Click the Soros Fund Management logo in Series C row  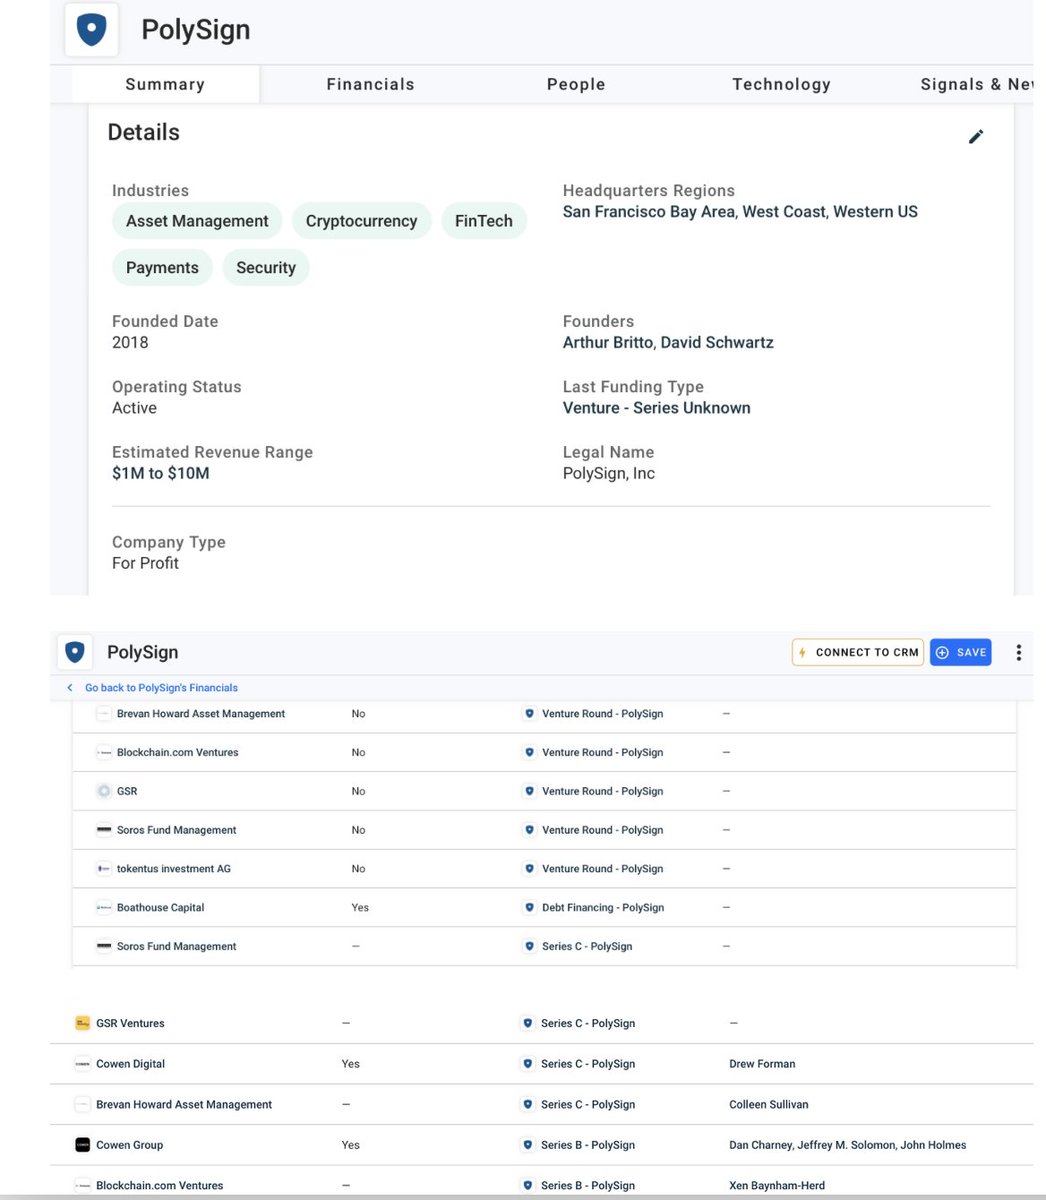pos(104,946)
